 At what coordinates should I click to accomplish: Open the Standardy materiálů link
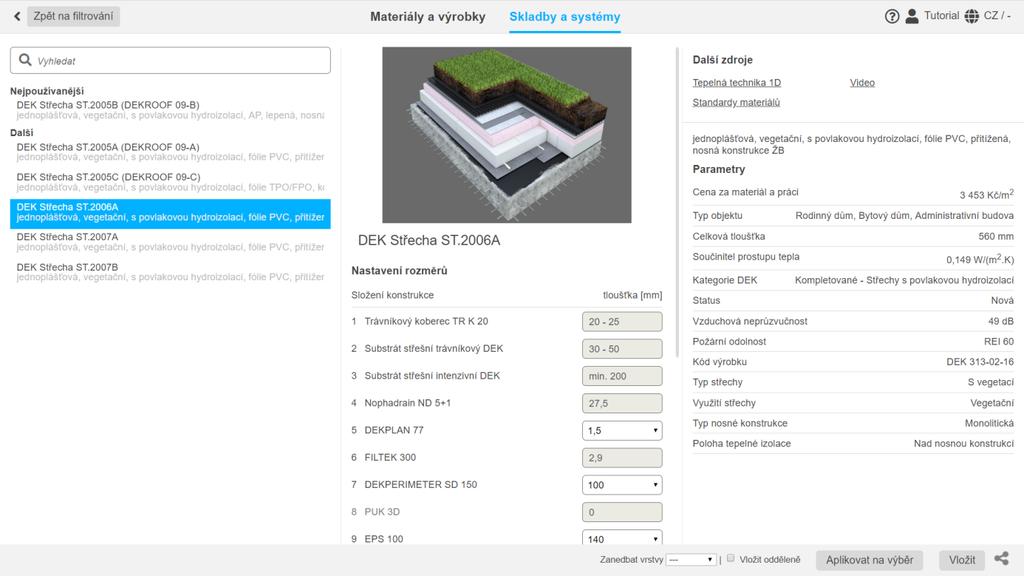click(x=736, y=103)
